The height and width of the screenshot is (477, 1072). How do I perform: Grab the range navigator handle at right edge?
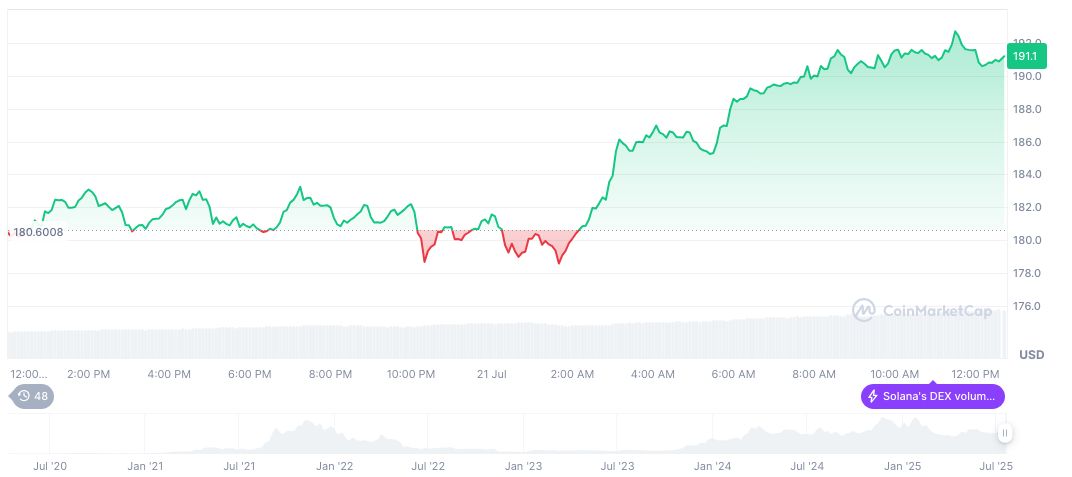(x=1004, y=433)
